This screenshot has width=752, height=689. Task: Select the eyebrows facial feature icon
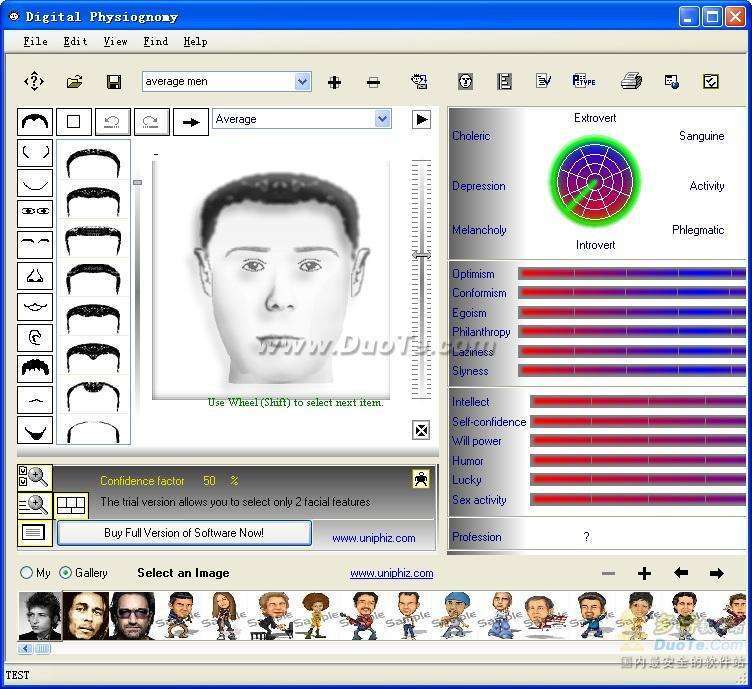(35, 244)
